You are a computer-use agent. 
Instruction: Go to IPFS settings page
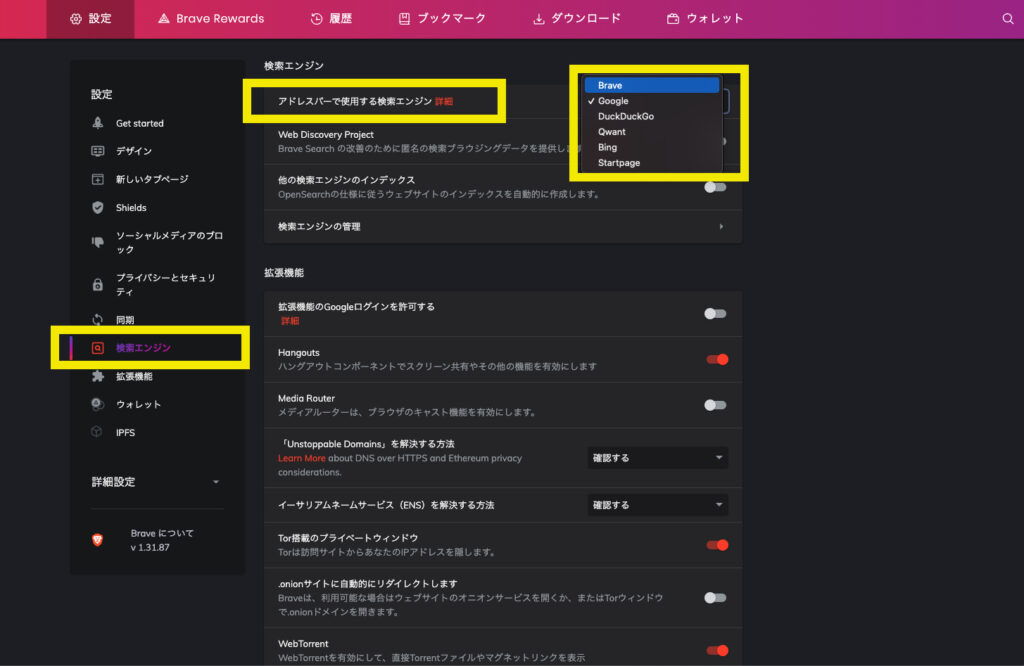click(125, 432)
